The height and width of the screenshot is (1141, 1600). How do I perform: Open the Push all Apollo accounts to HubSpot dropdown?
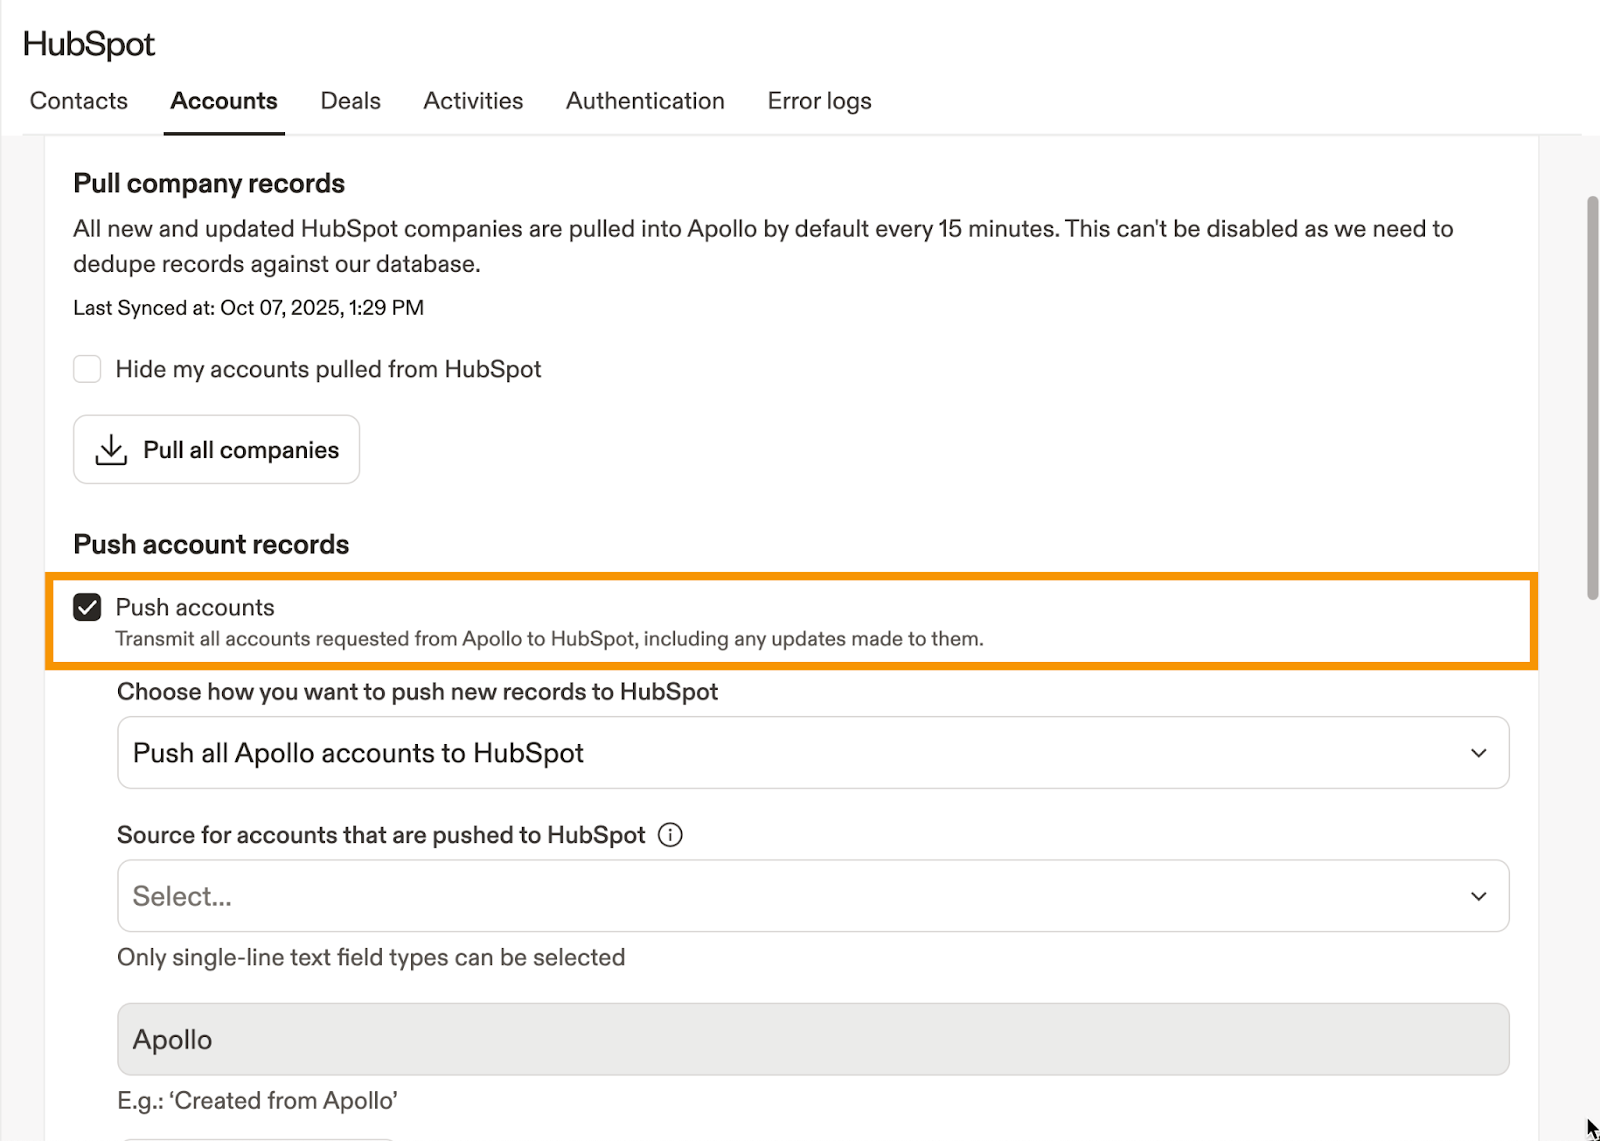click(x=800, y=753)
